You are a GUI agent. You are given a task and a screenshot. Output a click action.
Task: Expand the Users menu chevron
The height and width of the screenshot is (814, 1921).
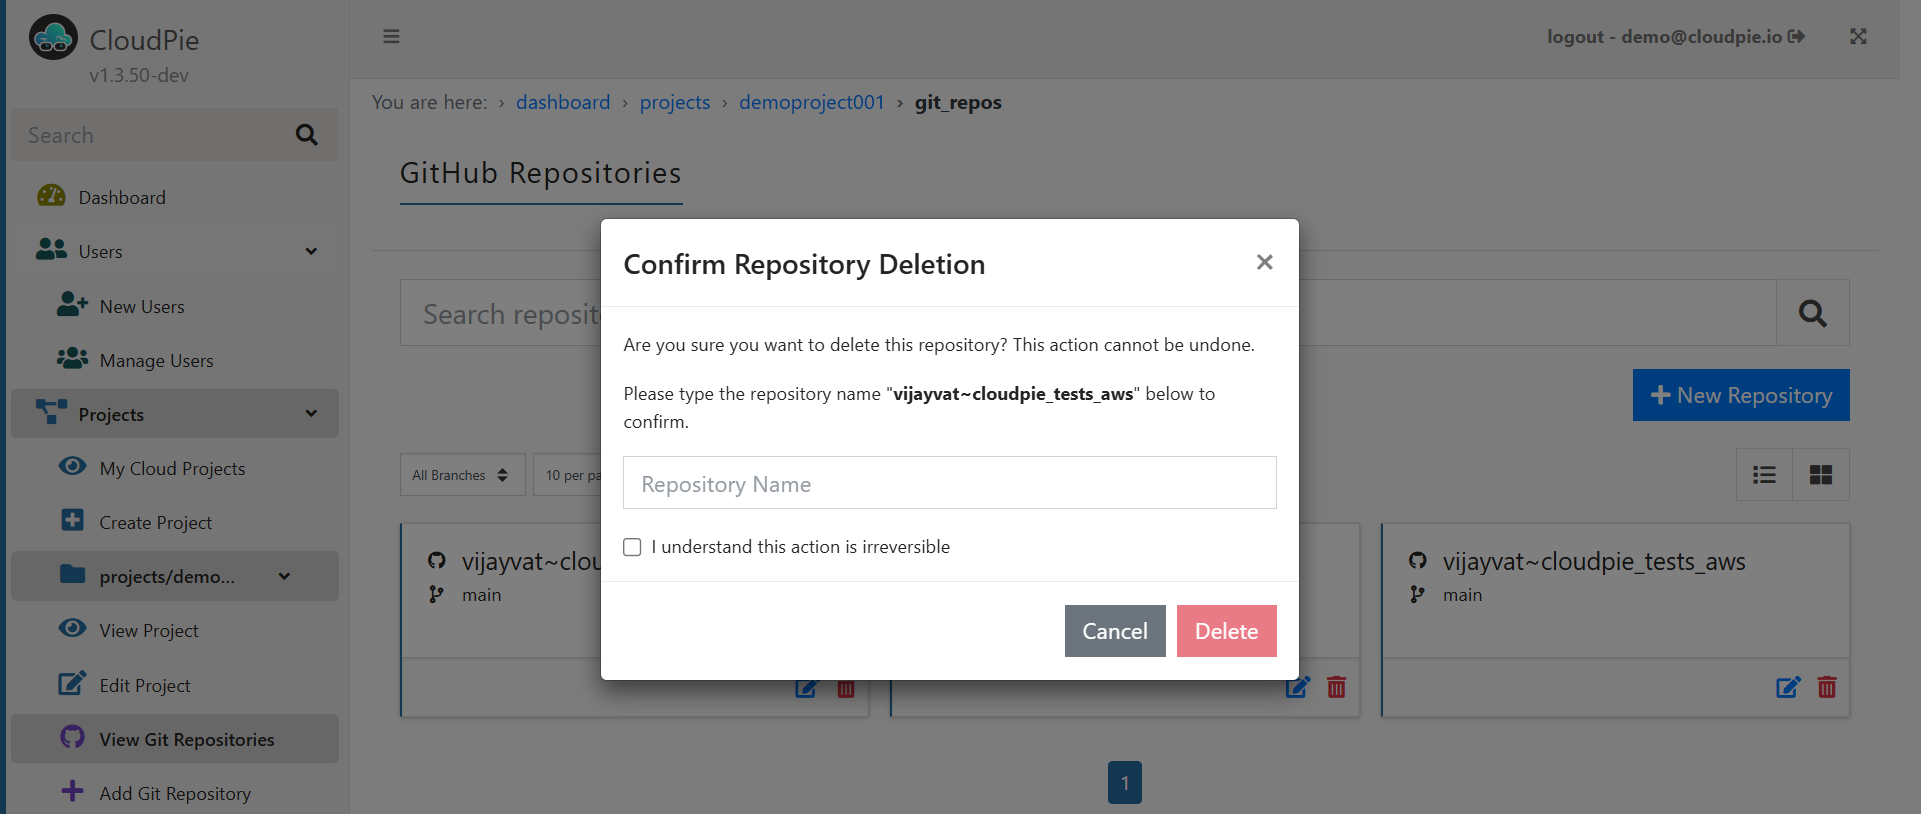311,251
